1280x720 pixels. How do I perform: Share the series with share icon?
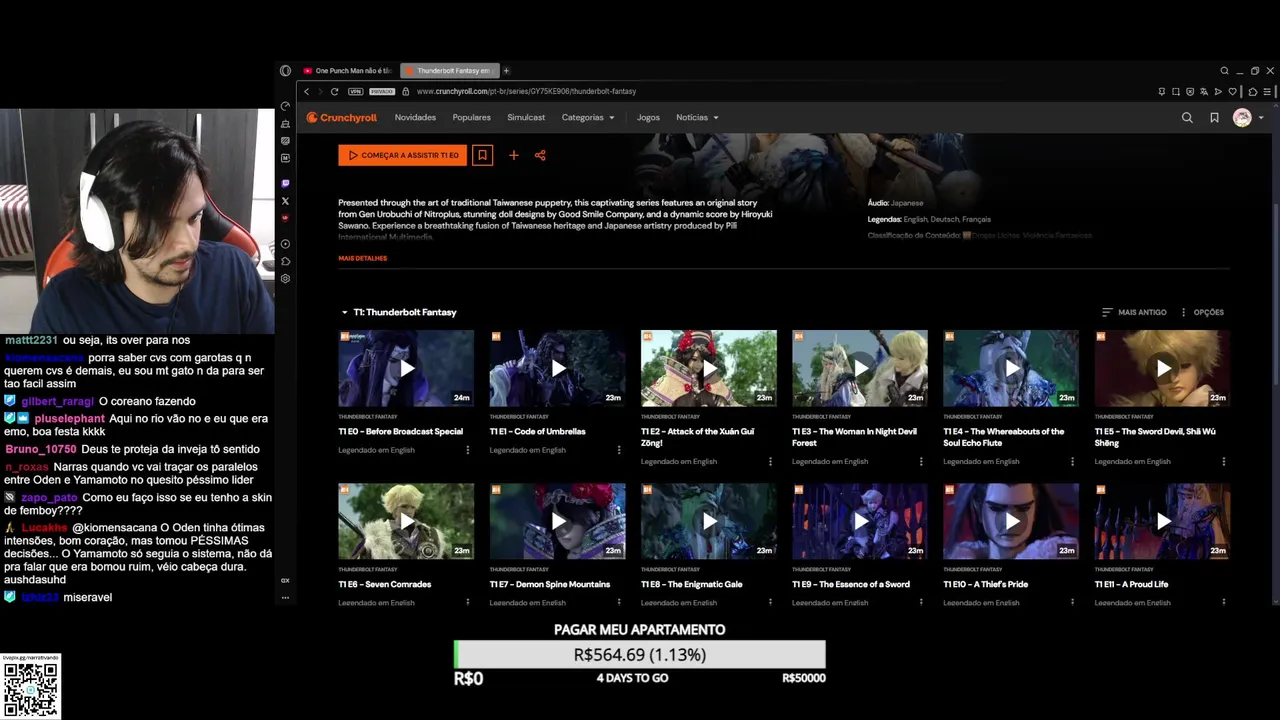540,155
